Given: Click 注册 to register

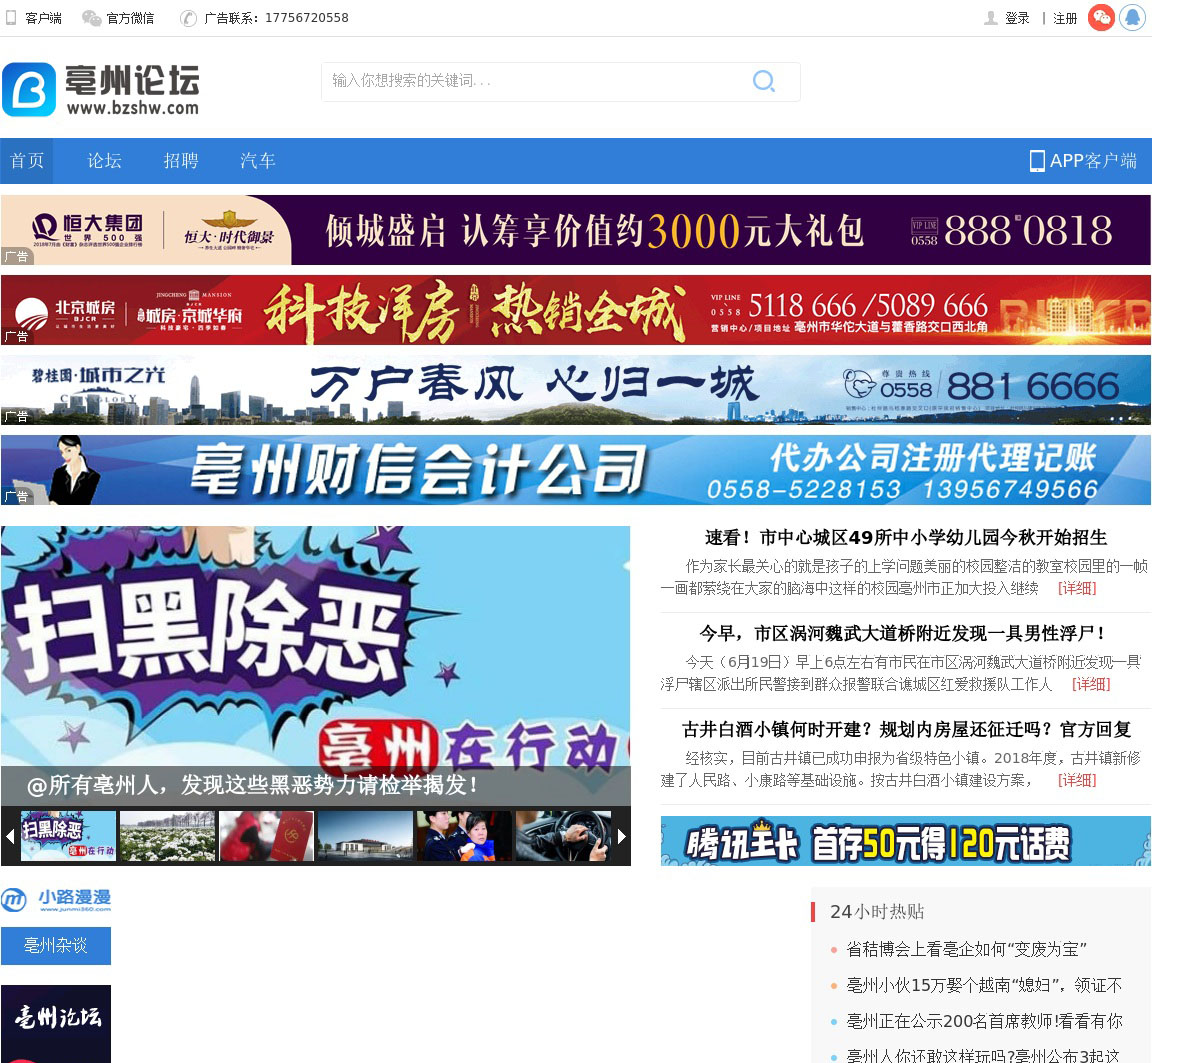Looking at the screenshot, I should point(1065,18).
